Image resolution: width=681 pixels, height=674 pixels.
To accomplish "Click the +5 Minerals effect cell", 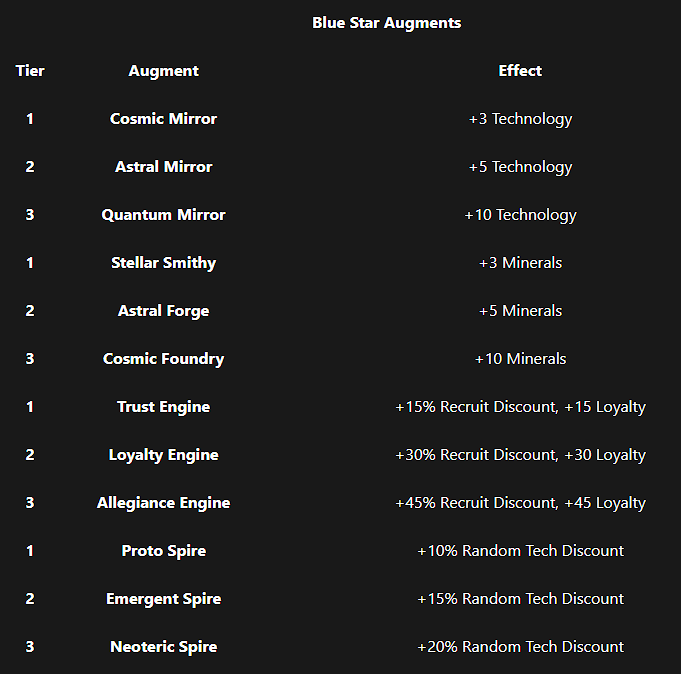I will (520, 311).
